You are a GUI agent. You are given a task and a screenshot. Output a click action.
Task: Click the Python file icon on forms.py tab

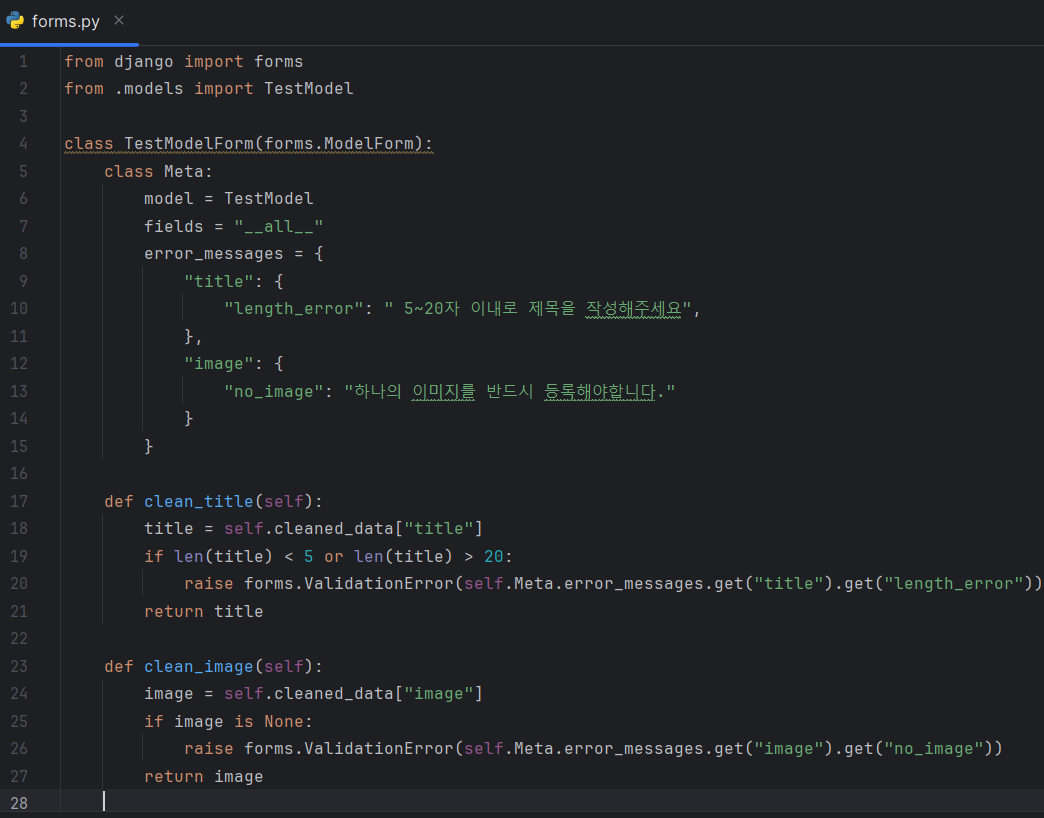pyautogui.click(x=15, y=21)
